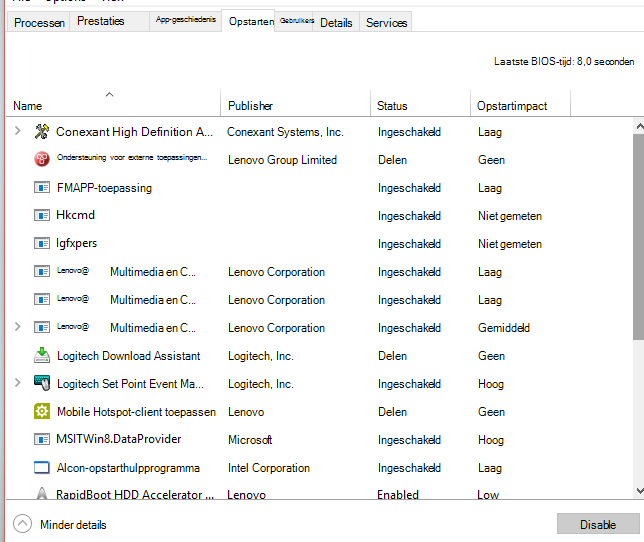Viewport: 644px width, 542px height.
Task: Select MSITWin8.DataProvider entry name
Action: pyautogui.click(x=119, y=439)
